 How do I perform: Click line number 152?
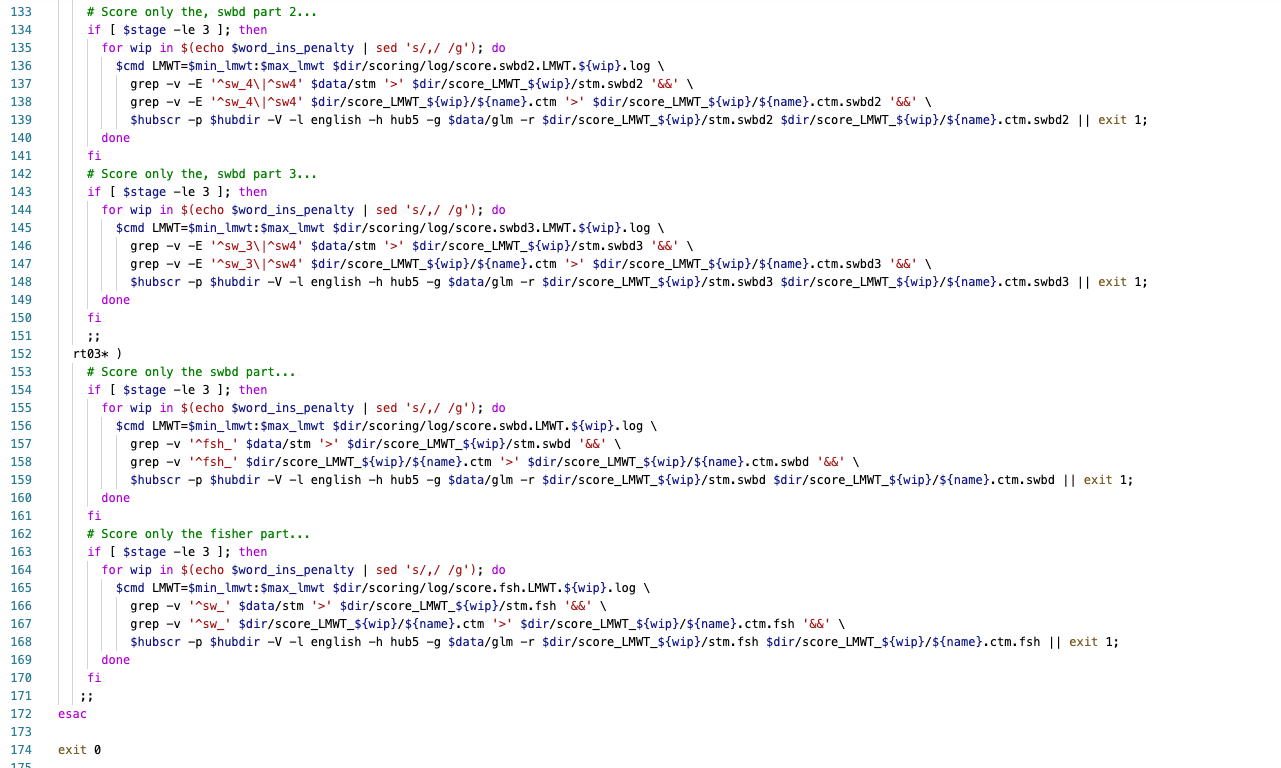coord(22,353)
